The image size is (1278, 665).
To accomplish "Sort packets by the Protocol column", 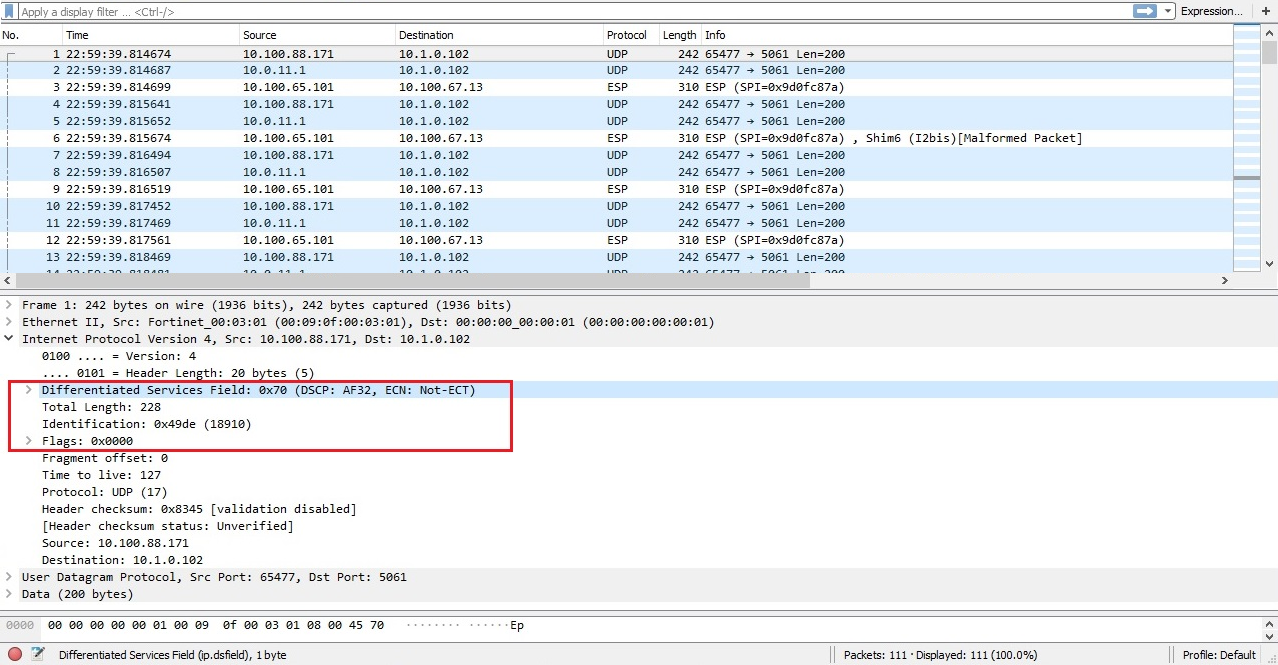I will click(627, 34).
